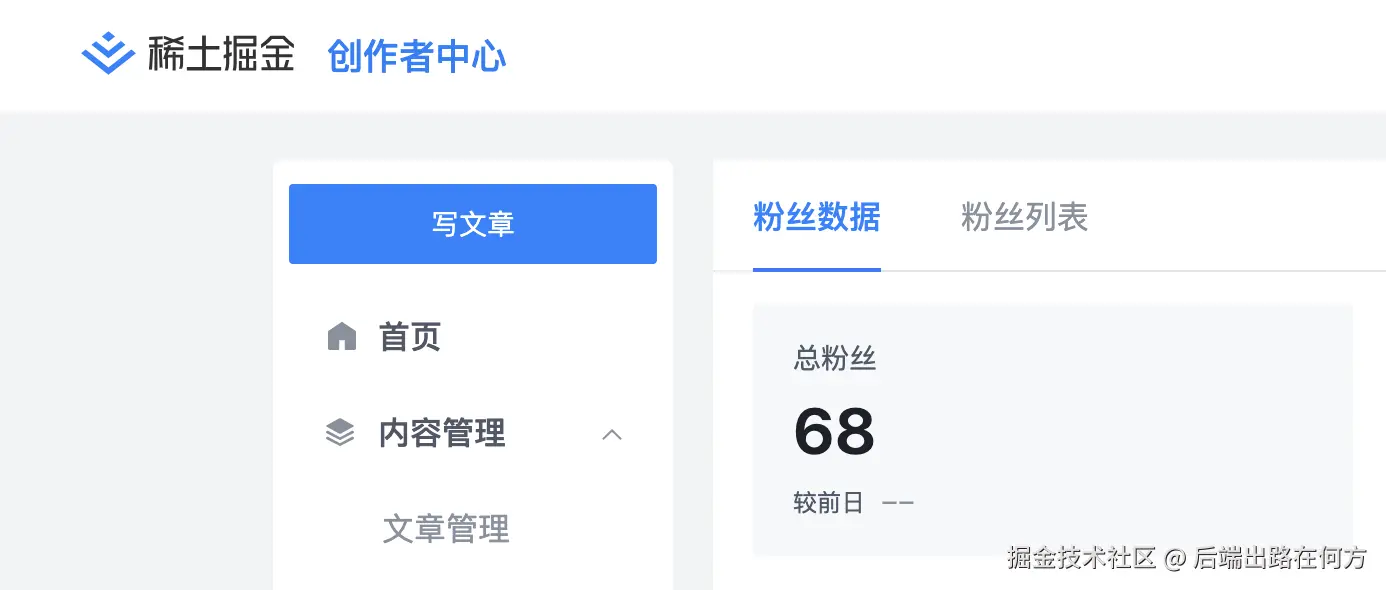Screen dimensions: 1386x590
Task: Switch to the 粉丝列表 tab
Action: click(1024, 217)
